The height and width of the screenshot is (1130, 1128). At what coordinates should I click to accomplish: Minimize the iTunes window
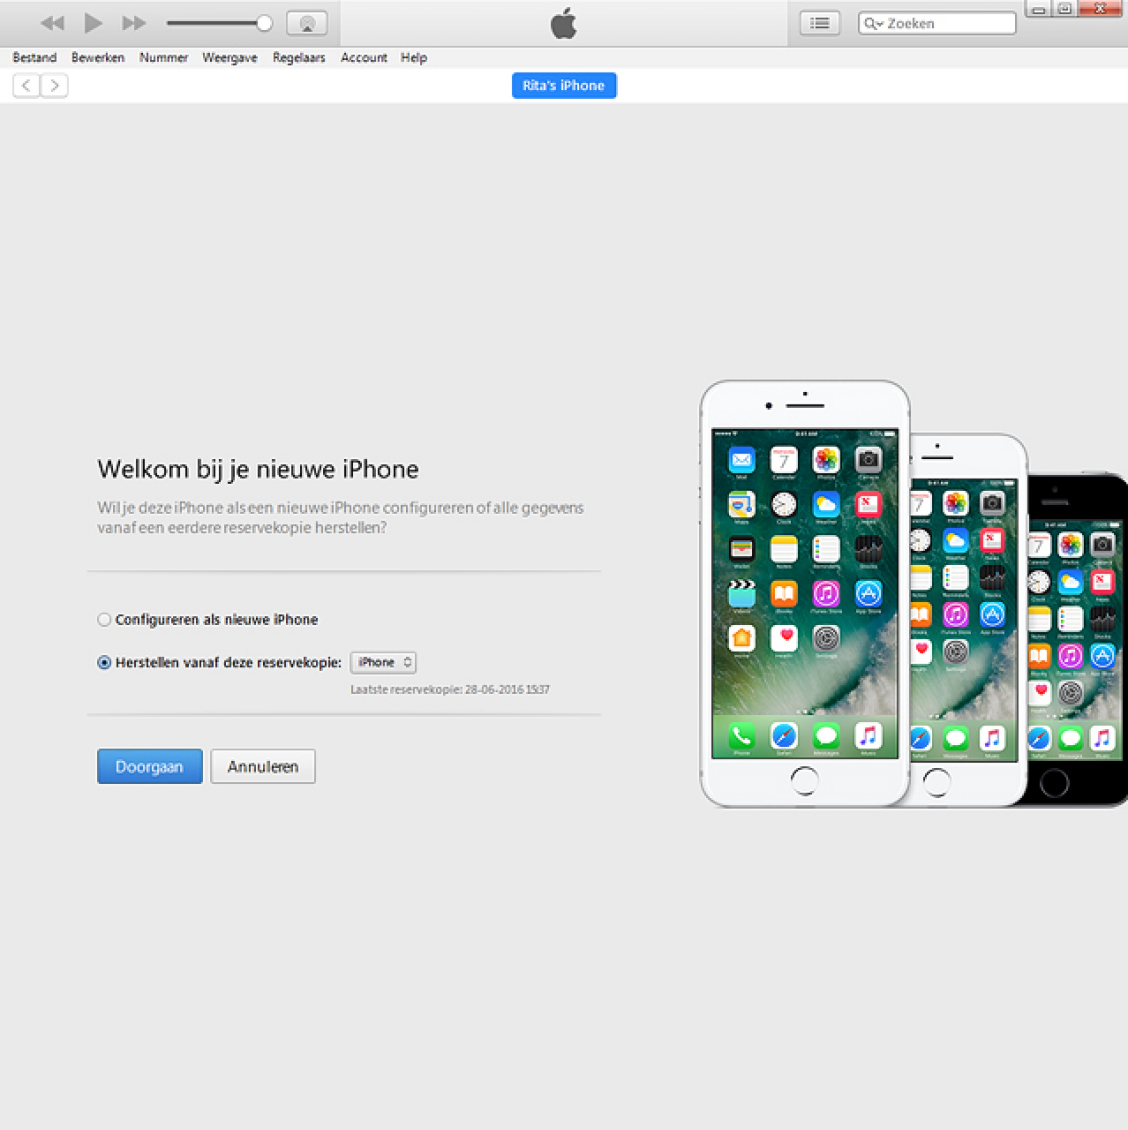point(1038,9)
